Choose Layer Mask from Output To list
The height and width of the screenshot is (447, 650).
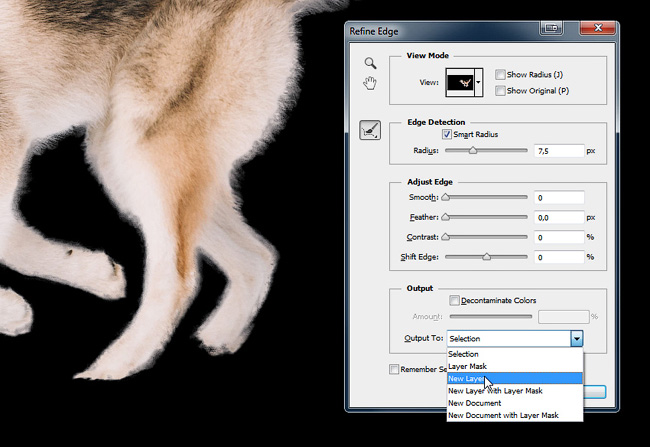click(x=515, y=366)
